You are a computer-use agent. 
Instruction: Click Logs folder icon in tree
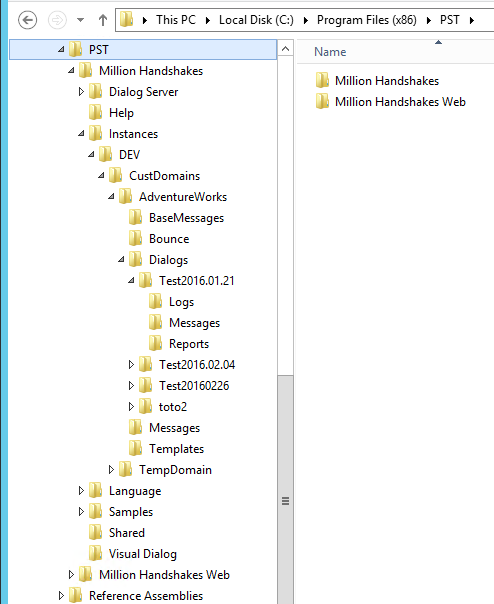click(156, 301)
